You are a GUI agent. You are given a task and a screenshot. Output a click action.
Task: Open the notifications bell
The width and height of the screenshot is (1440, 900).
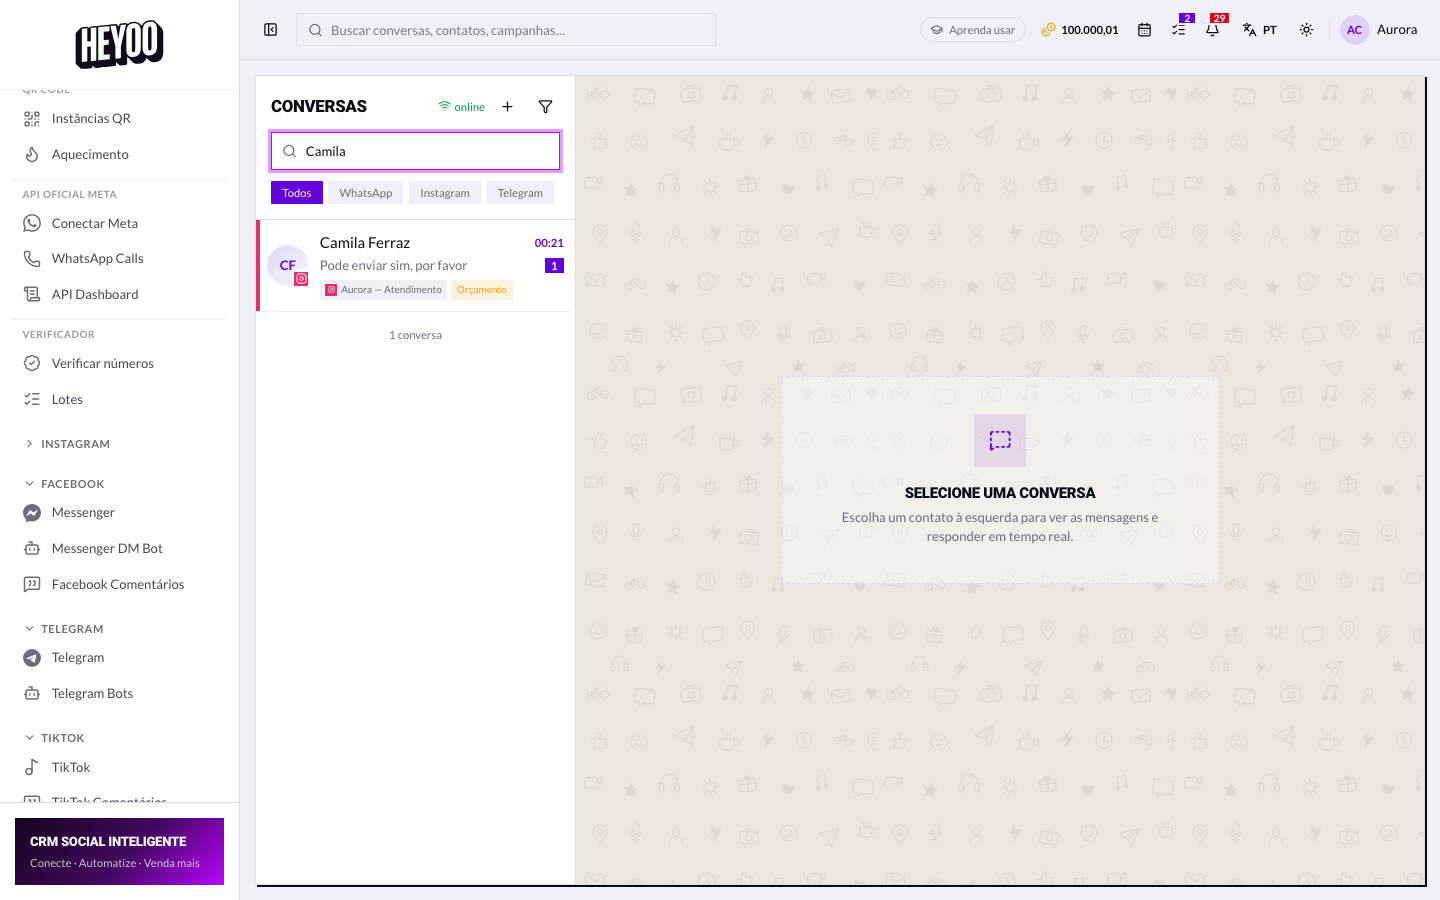point(1213,30)
